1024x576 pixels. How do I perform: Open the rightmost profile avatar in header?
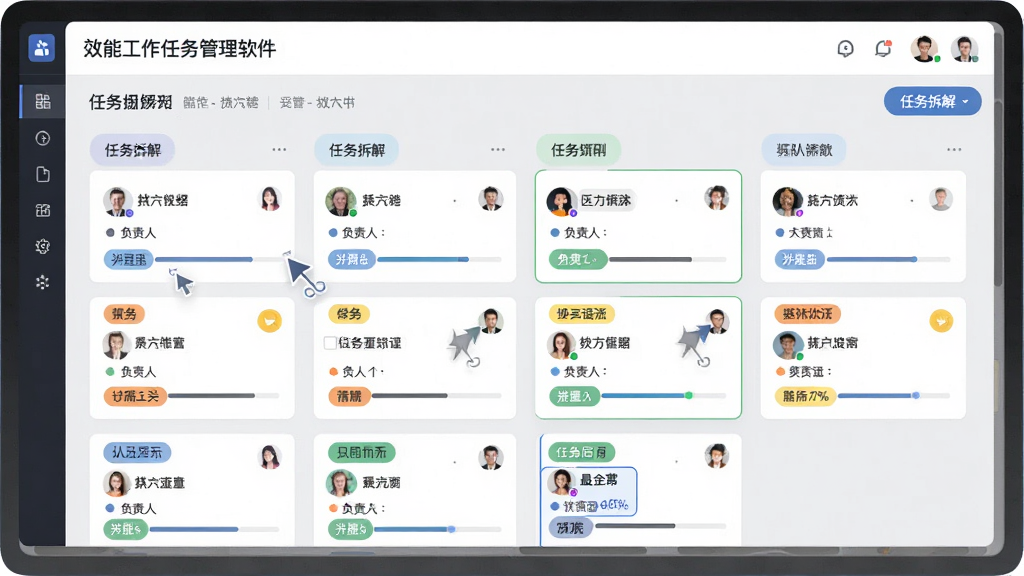[x=964, y=49]
